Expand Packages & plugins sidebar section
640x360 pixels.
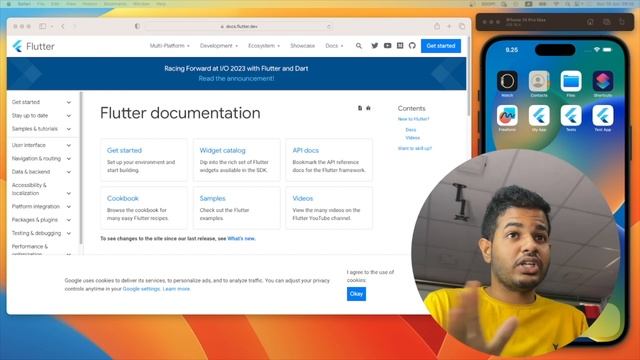41,220
